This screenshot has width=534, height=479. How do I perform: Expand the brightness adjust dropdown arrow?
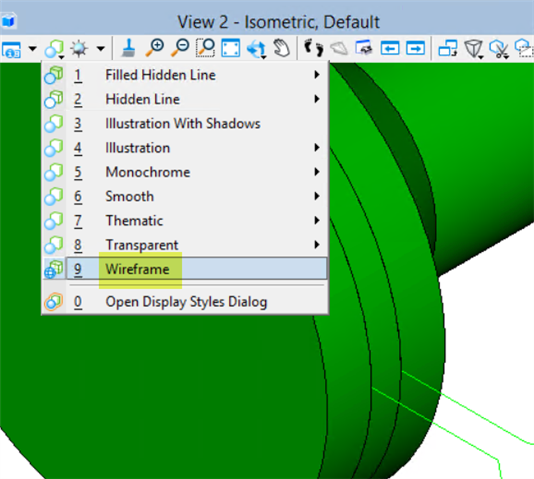(x=100, y=49)
